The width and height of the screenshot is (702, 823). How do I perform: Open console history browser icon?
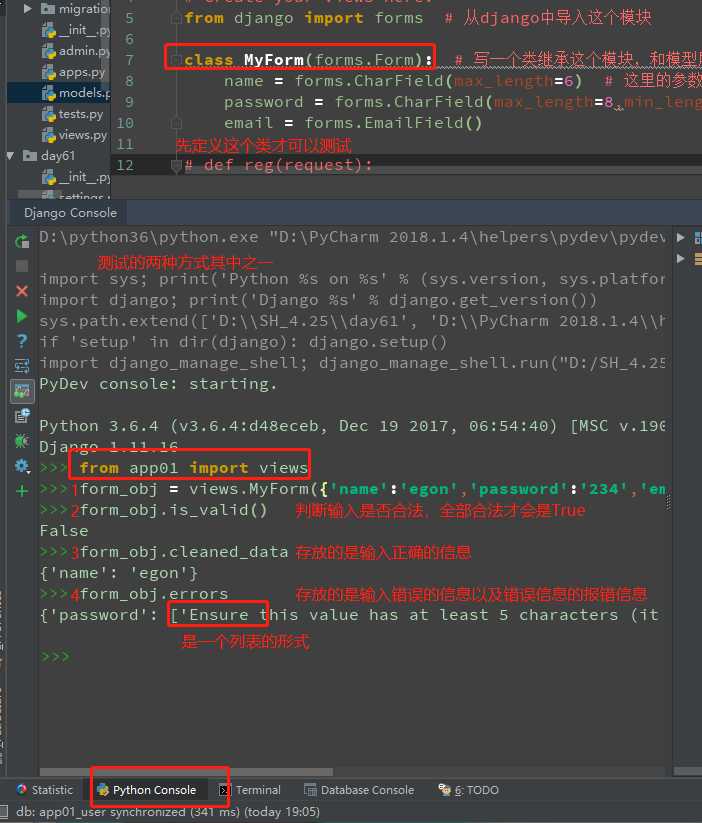(22, 416)
